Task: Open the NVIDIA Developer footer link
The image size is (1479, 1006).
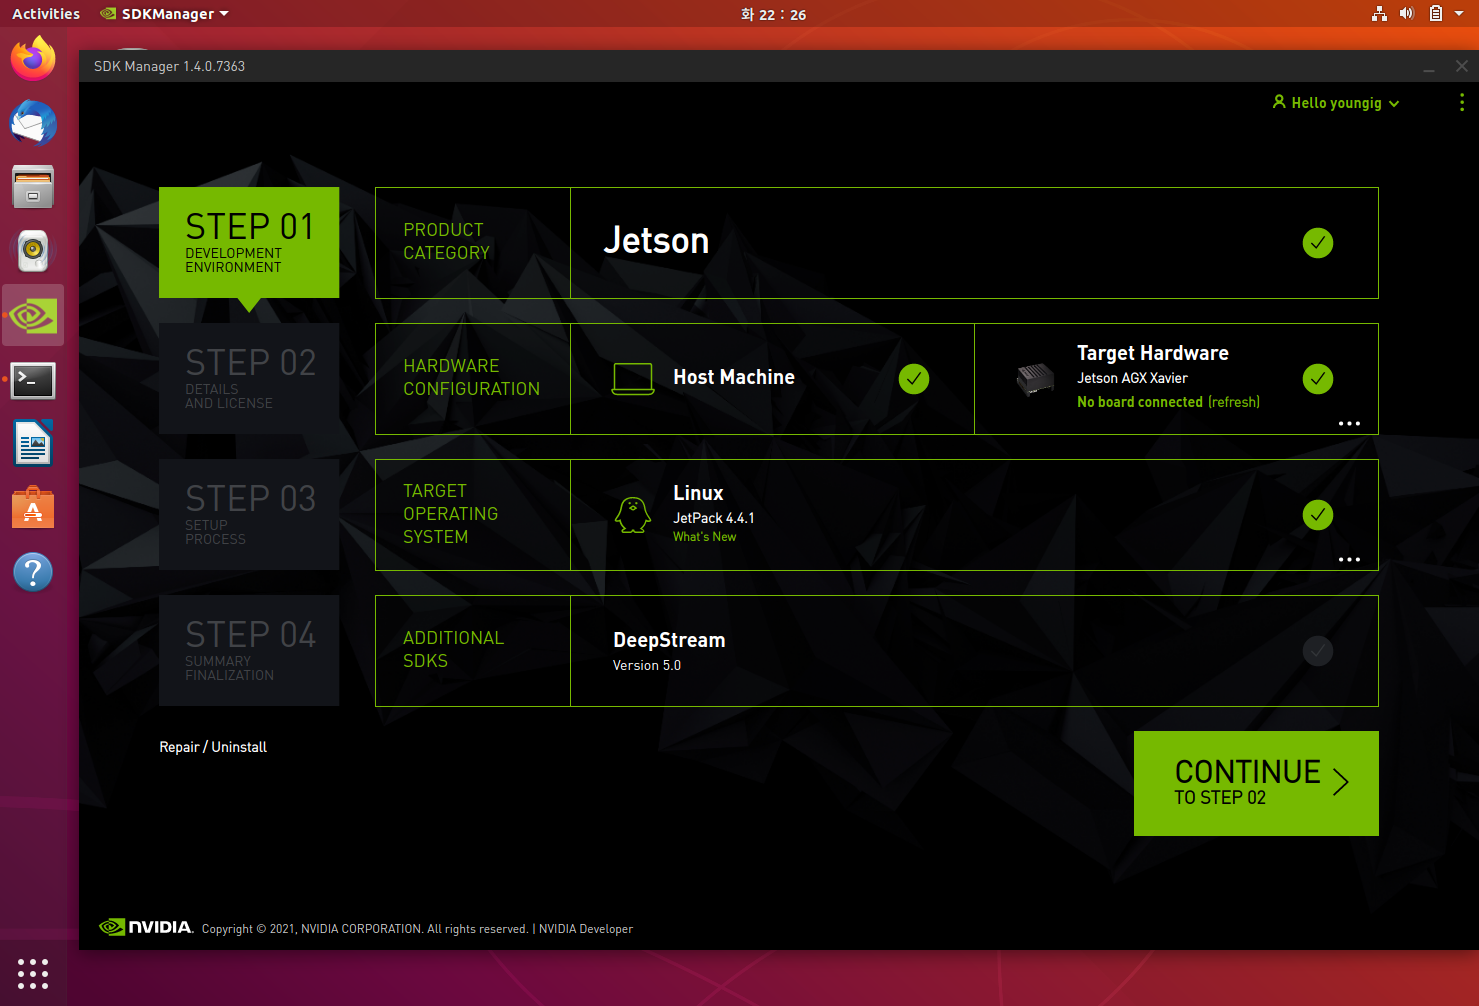Action: 586,929
